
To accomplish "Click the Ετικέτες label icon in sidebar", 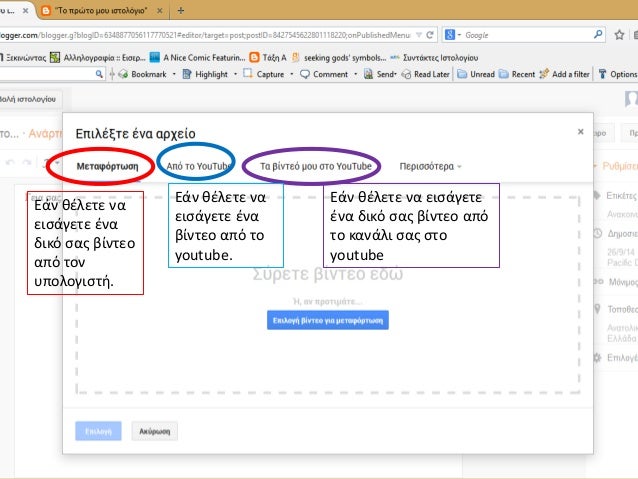I will (597, 195).
